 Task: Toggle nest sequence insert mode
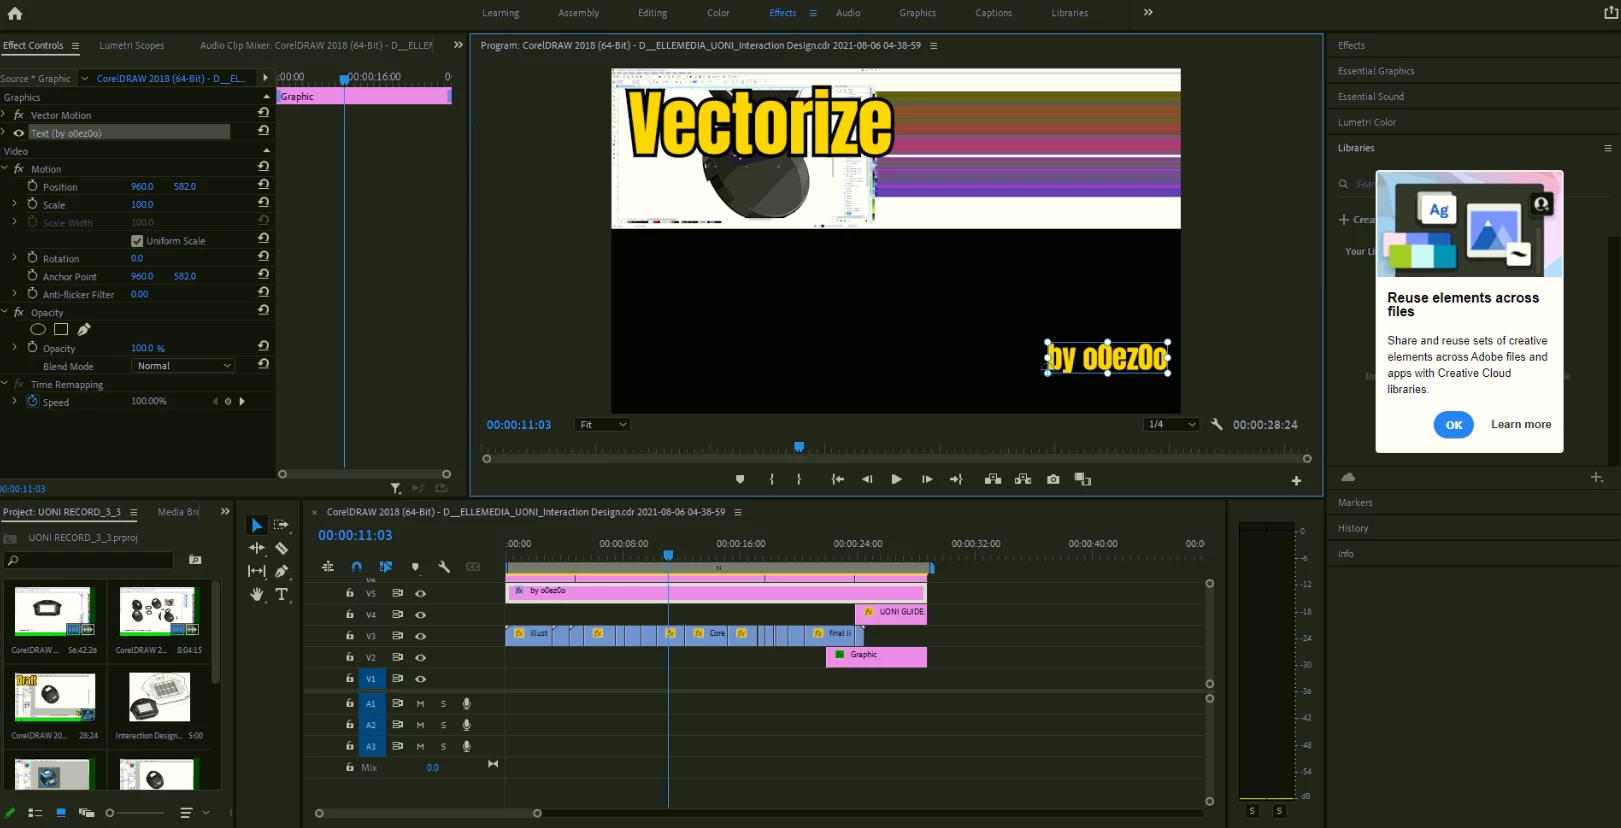click(328, 566)
